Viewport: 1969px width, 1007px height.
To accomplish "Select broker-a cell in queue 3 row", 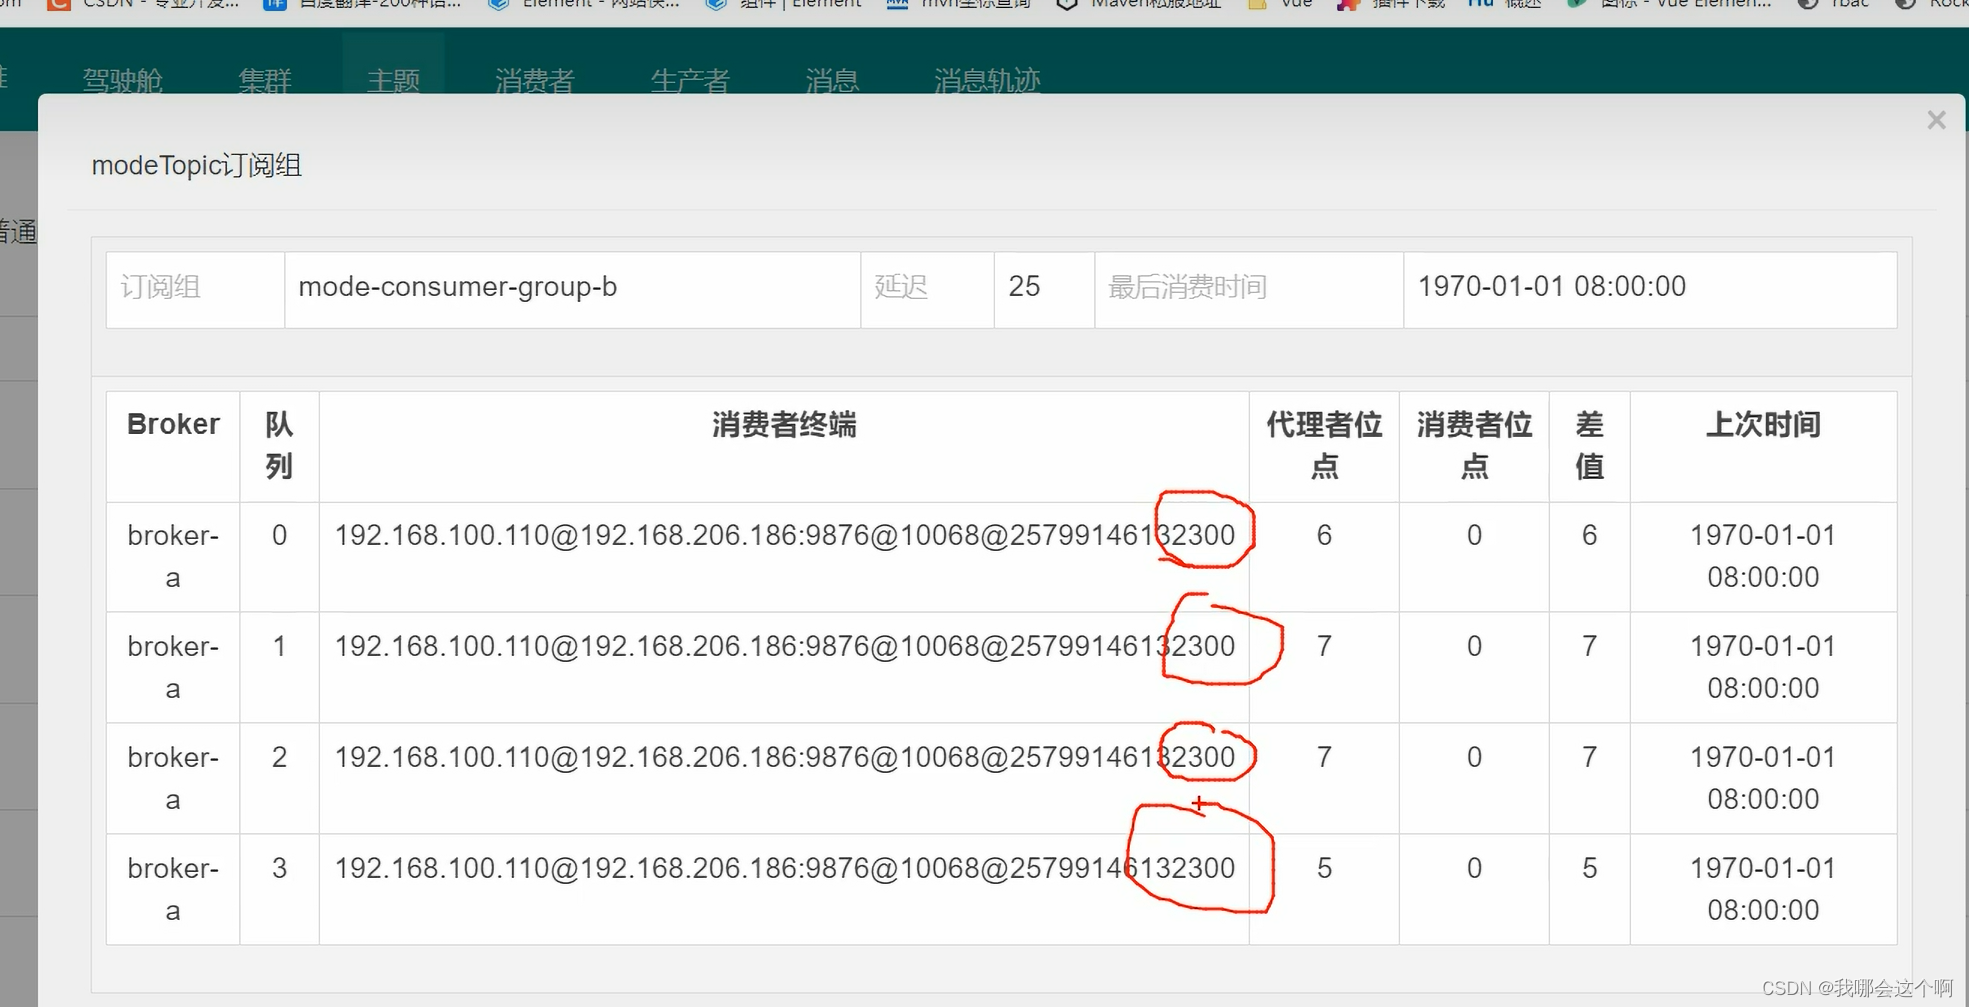I will (173, 890).
